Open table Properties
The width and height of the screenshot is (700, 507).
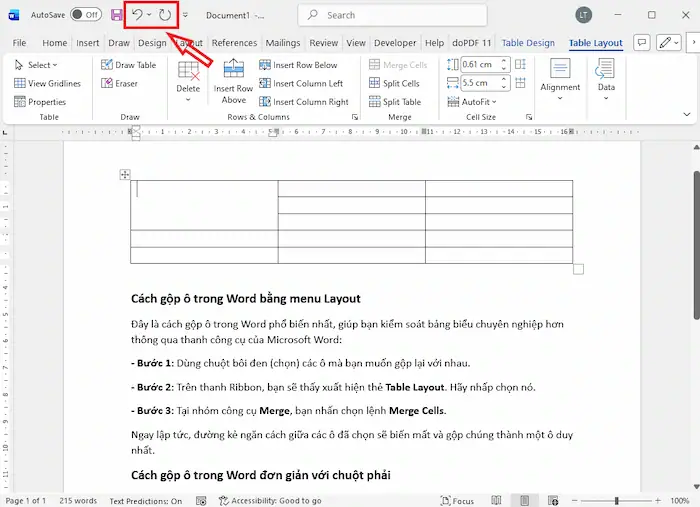[40, 102]
